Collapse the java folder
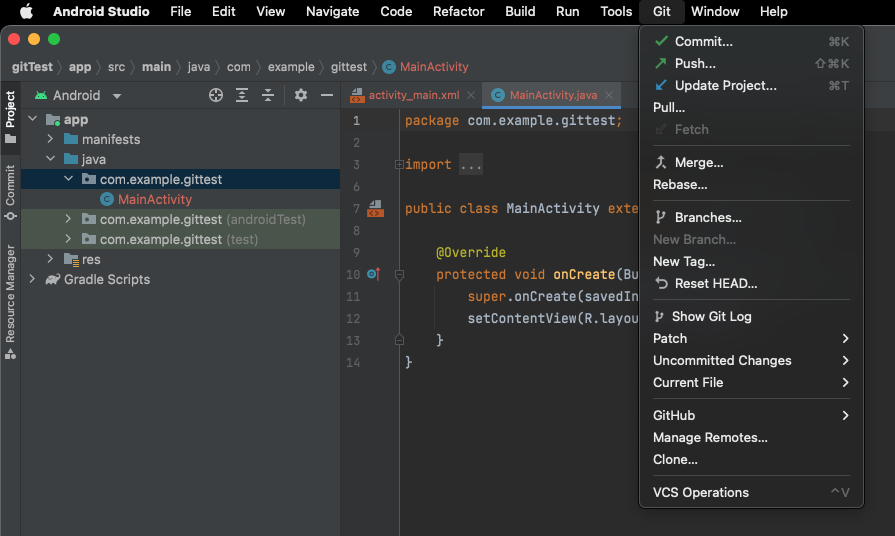The height and width of the screenshot is (536, 895). pos(50,159)
